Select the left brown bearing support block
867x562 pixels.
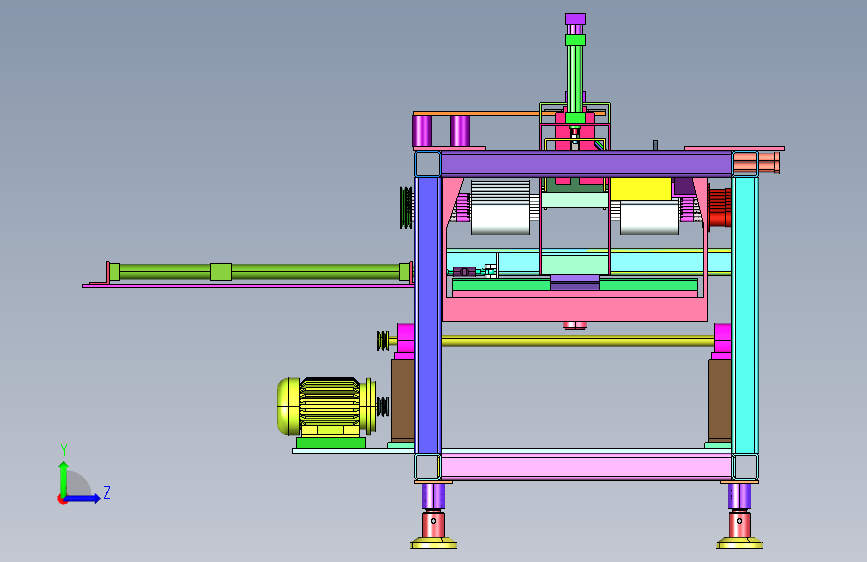coord(403,401)
